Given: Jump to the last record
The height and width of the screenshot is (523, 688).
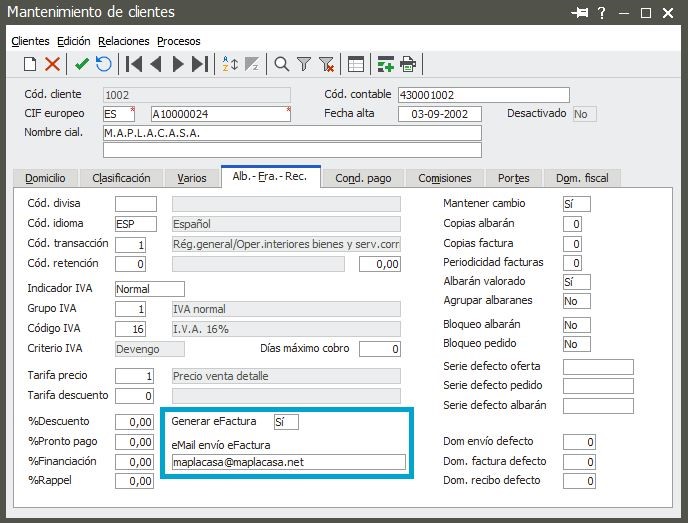Looking at the screenshot, I should (x=200, y=65).
